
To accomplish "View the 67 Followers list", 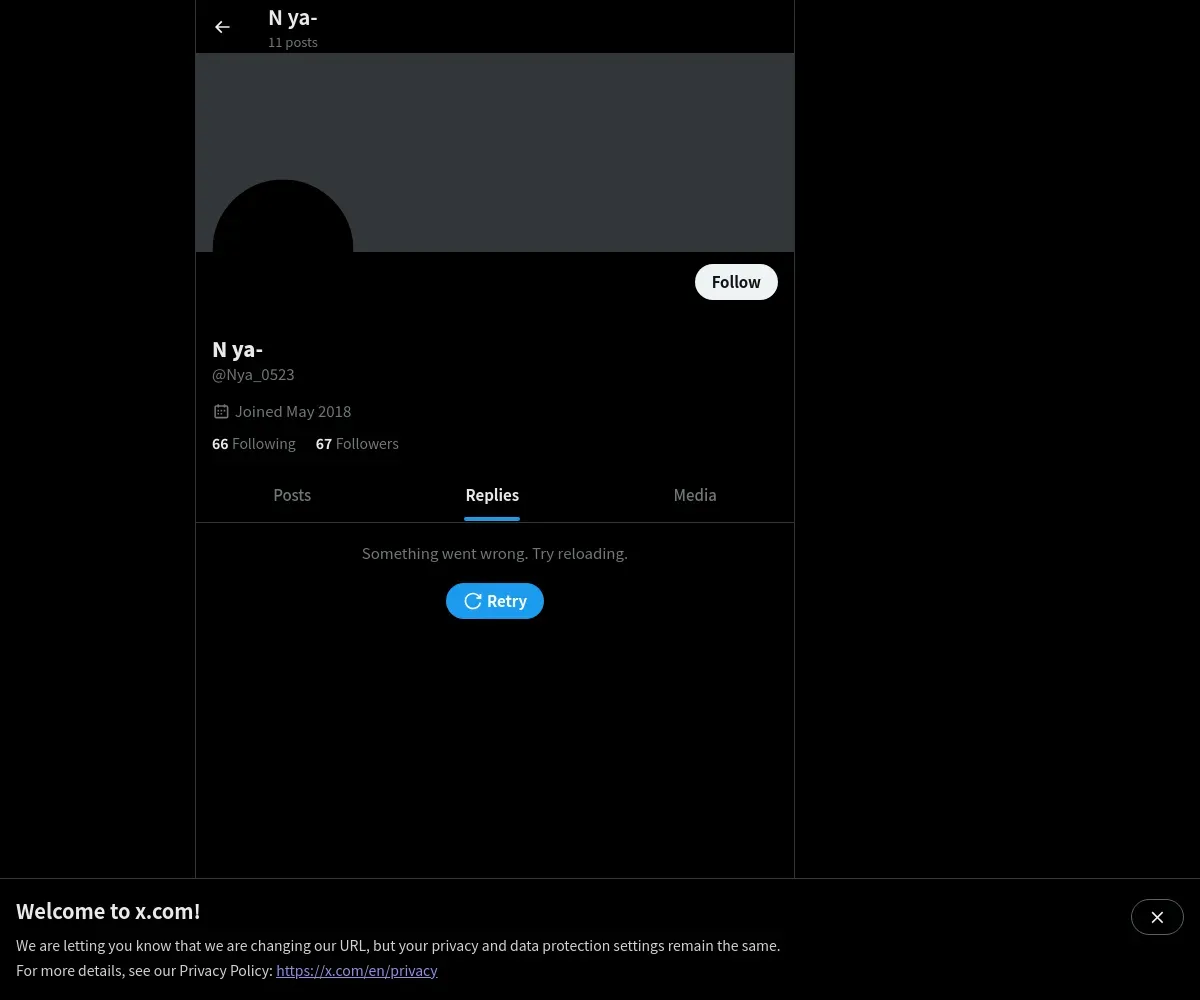I will (x=357, y=444).
